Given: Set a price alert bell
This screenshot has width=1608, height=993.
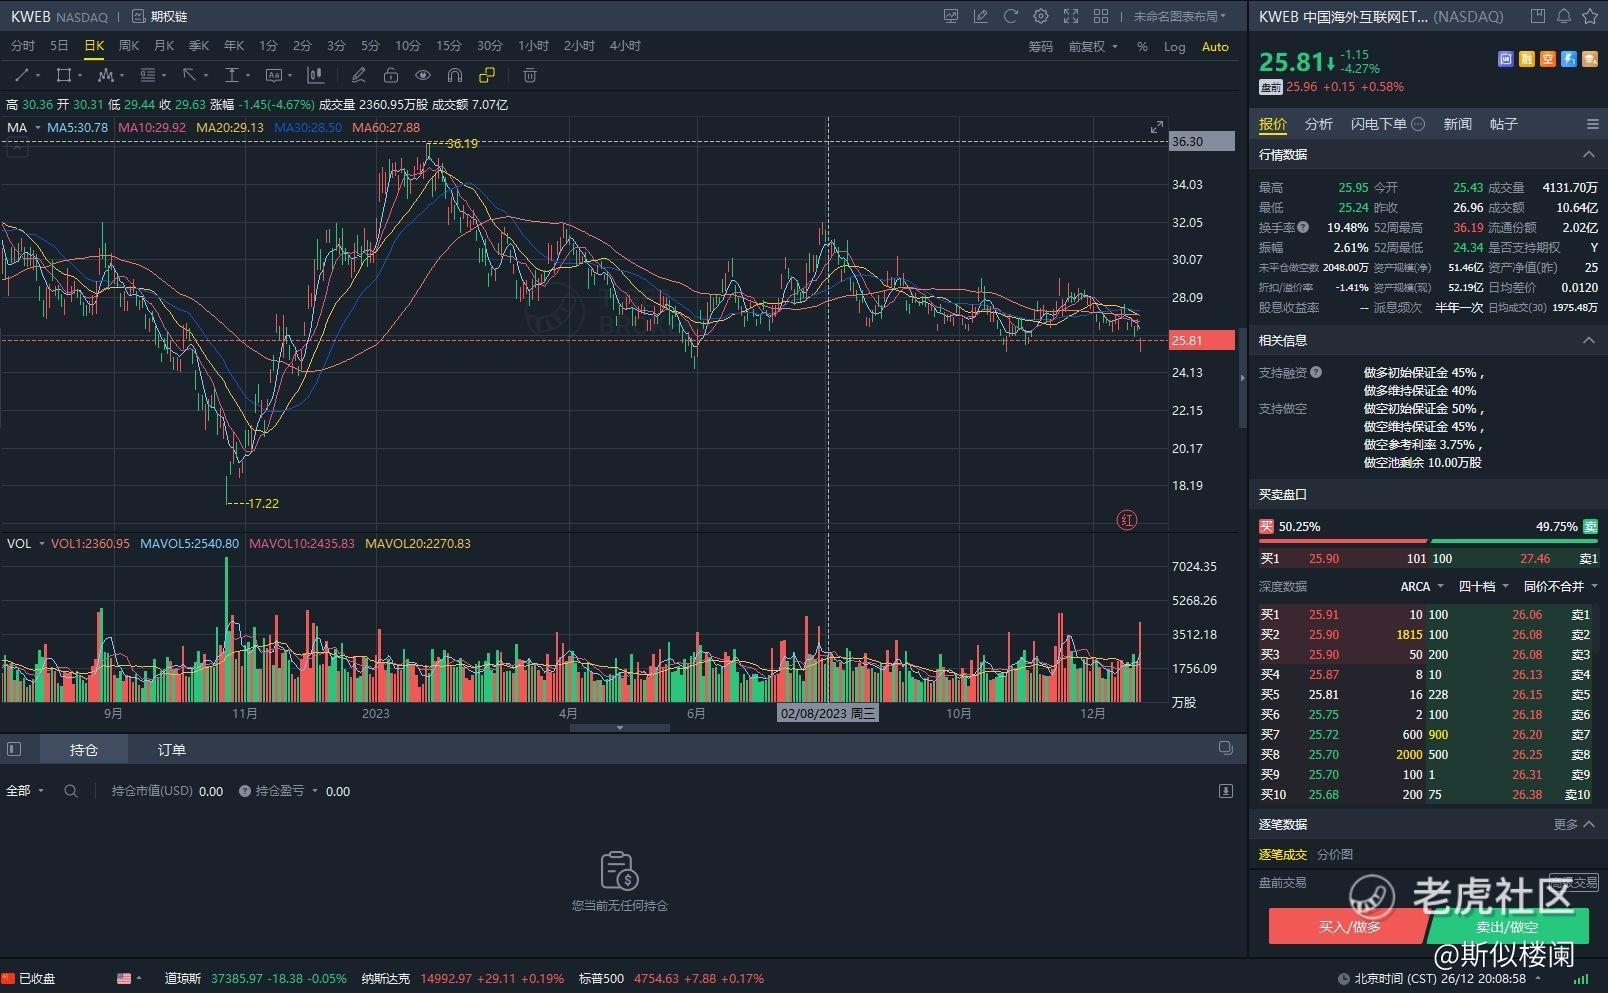Looking at the screenshot, I should coord(1564,16).
